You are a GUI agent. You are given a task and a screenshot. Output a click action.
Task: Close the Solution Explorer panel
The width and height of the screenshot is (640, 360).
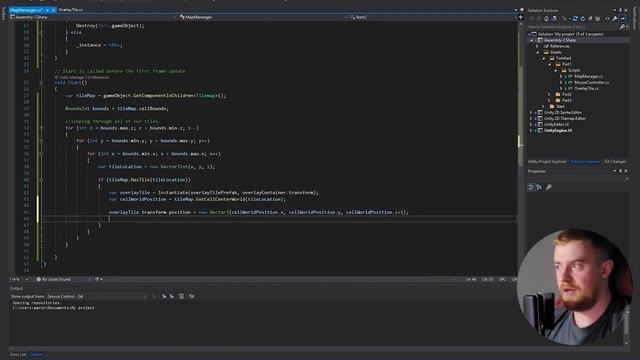click(x=626, y=10)
